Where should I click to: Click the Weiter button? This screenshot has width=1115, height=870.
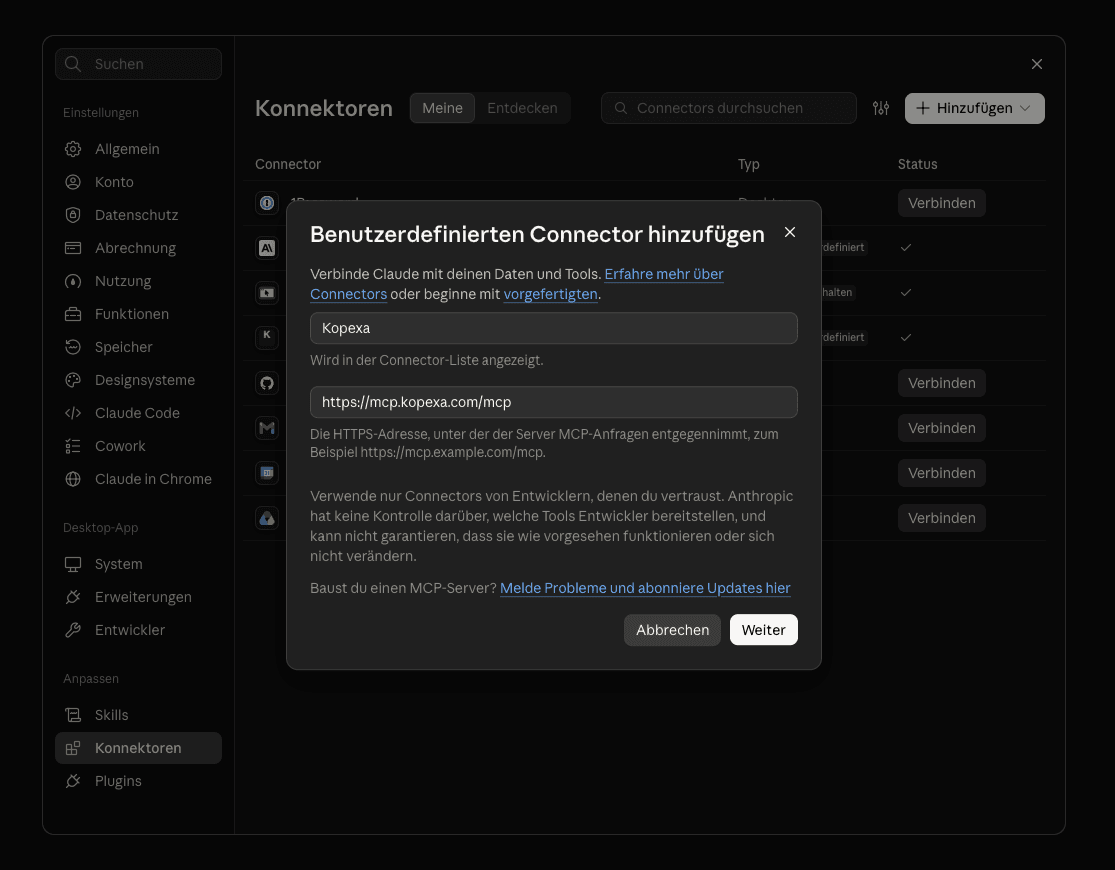[x=764, y=630]
